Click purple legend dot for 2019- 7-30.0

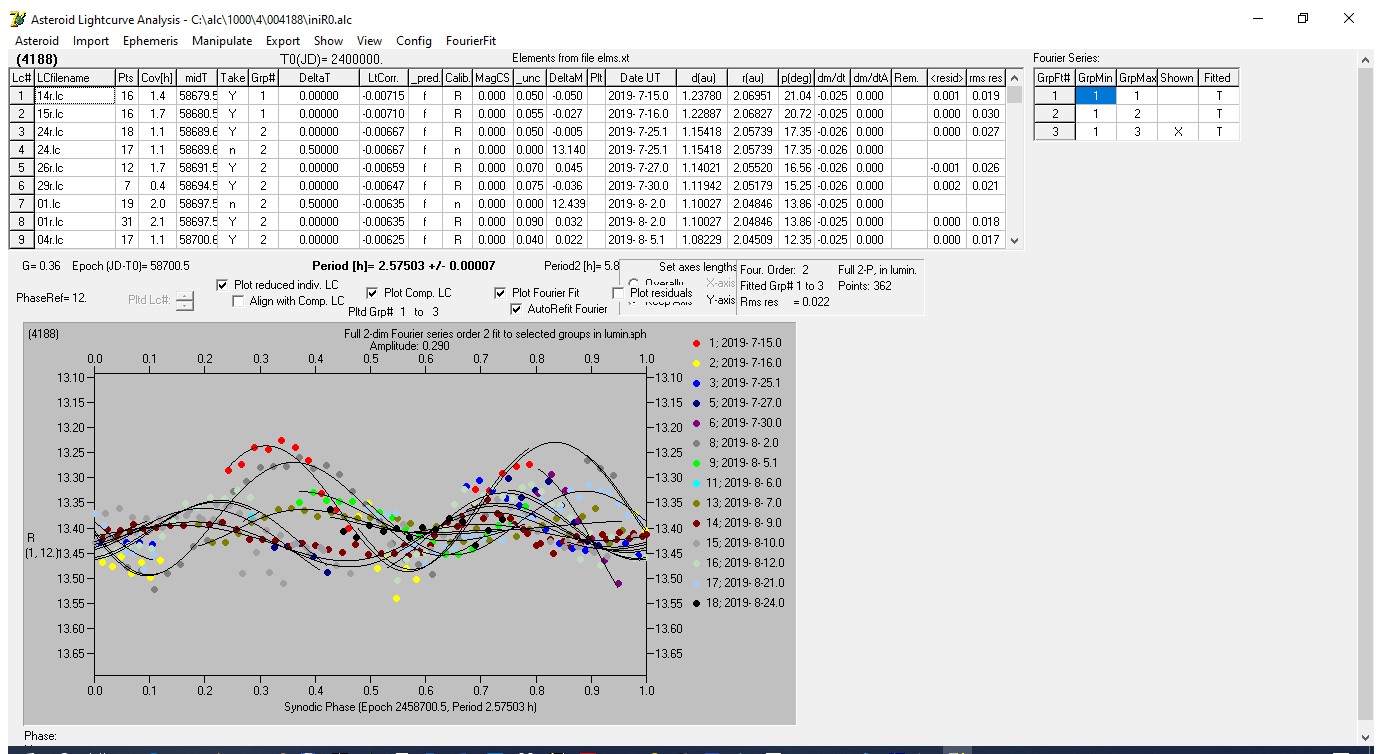click(696, 423)
